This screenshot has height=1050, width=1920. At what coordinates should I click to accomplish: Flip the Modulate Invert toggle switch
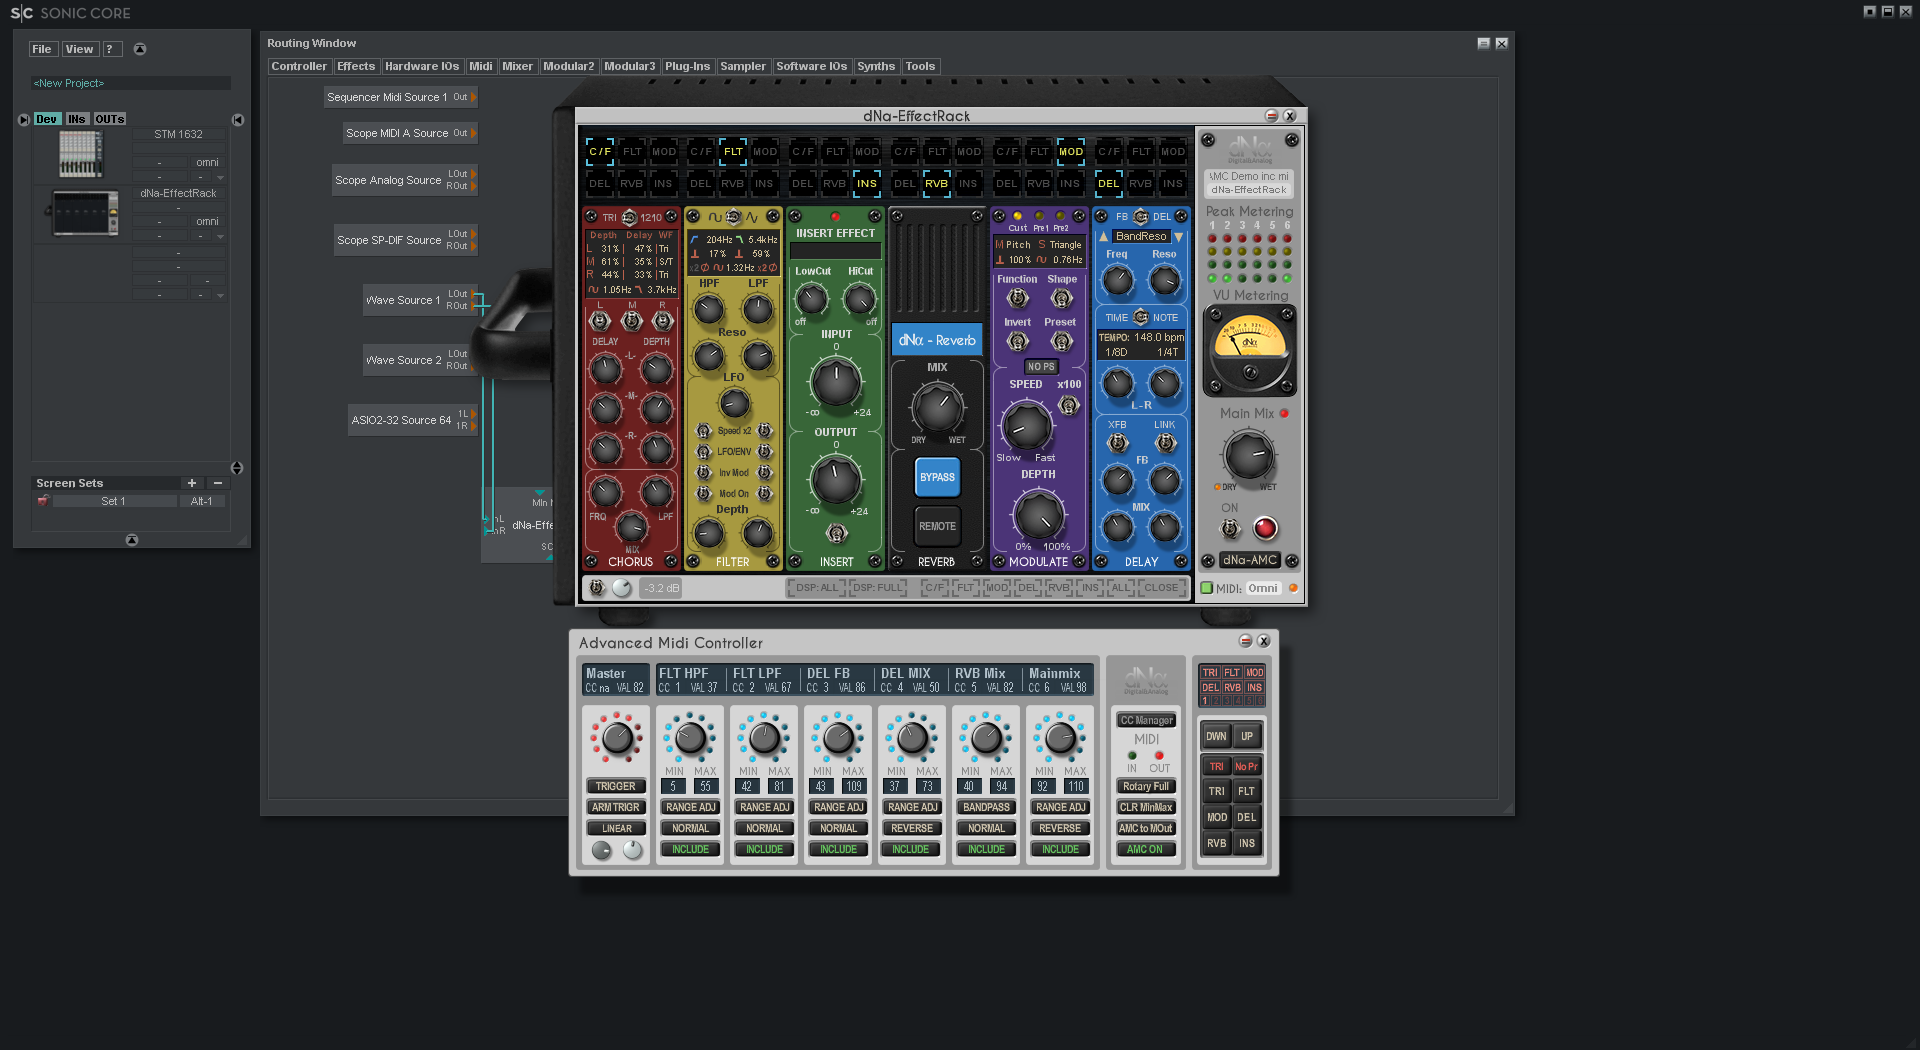coord(1018,341)
